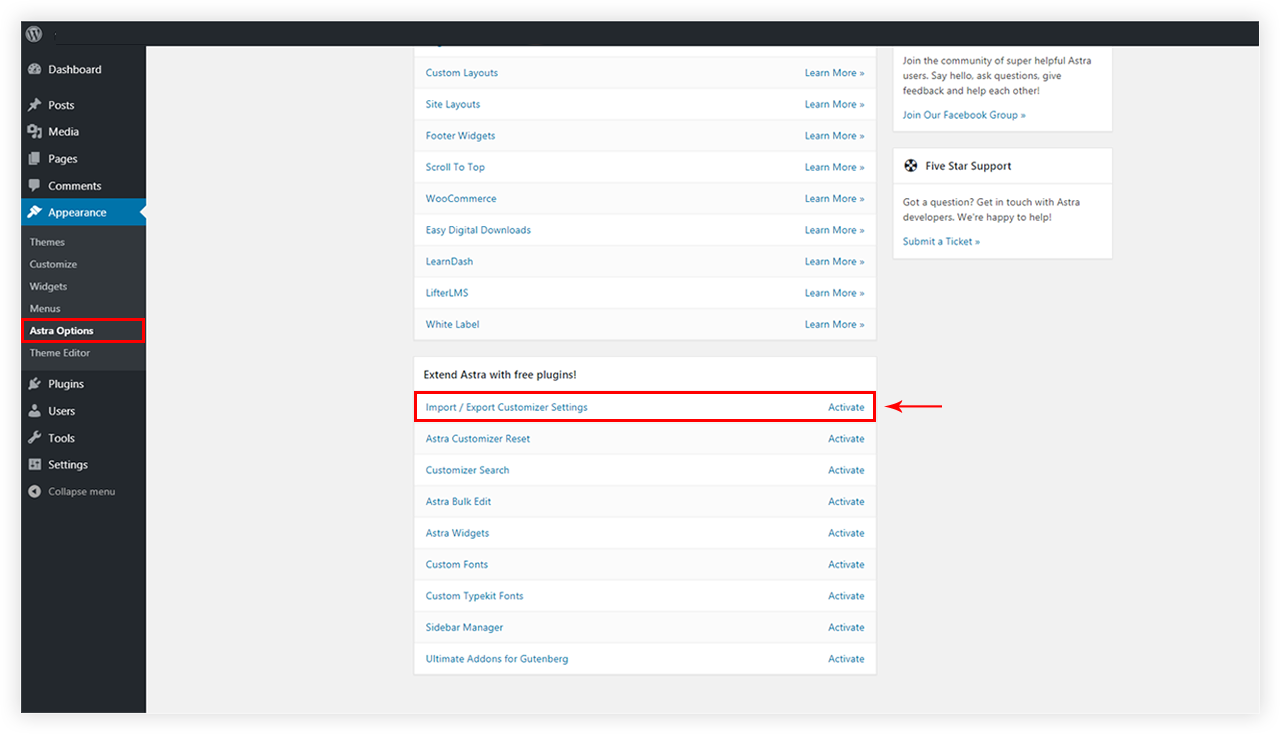Click the WordPress logo in admin bar
Viewport: 1280px width, 734px height.
coord(34,34)
